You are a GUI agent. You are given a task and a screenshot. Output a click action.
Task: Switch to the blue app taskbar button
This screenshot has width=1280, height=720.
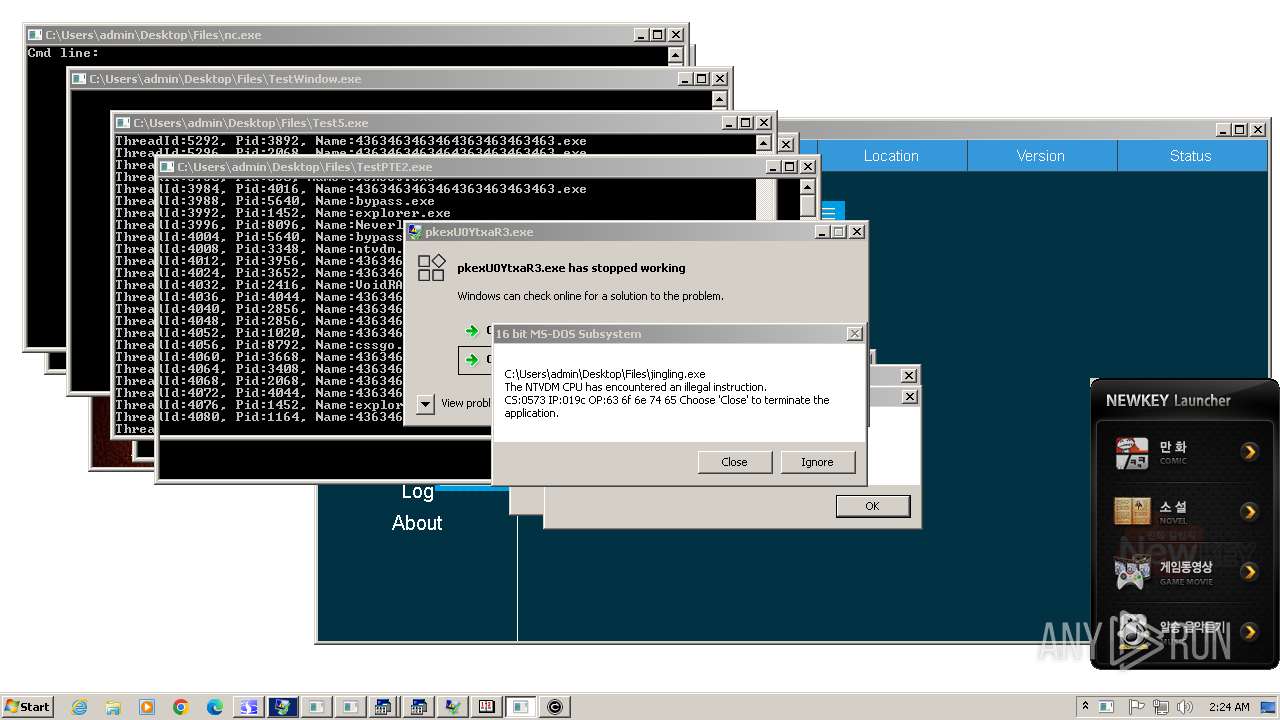click(247, 707)
